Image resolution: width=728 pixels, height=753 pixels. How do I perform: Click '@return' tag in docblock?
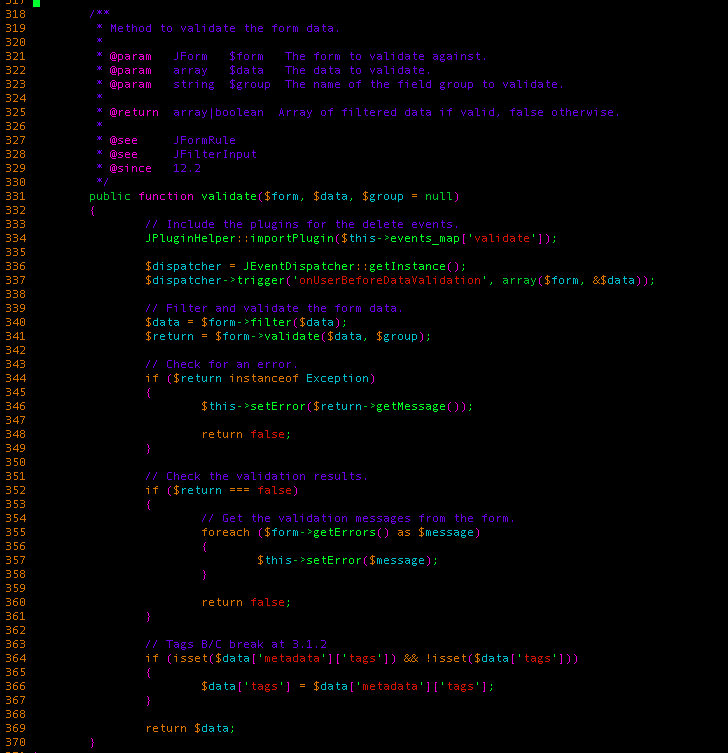pos(134,112)
